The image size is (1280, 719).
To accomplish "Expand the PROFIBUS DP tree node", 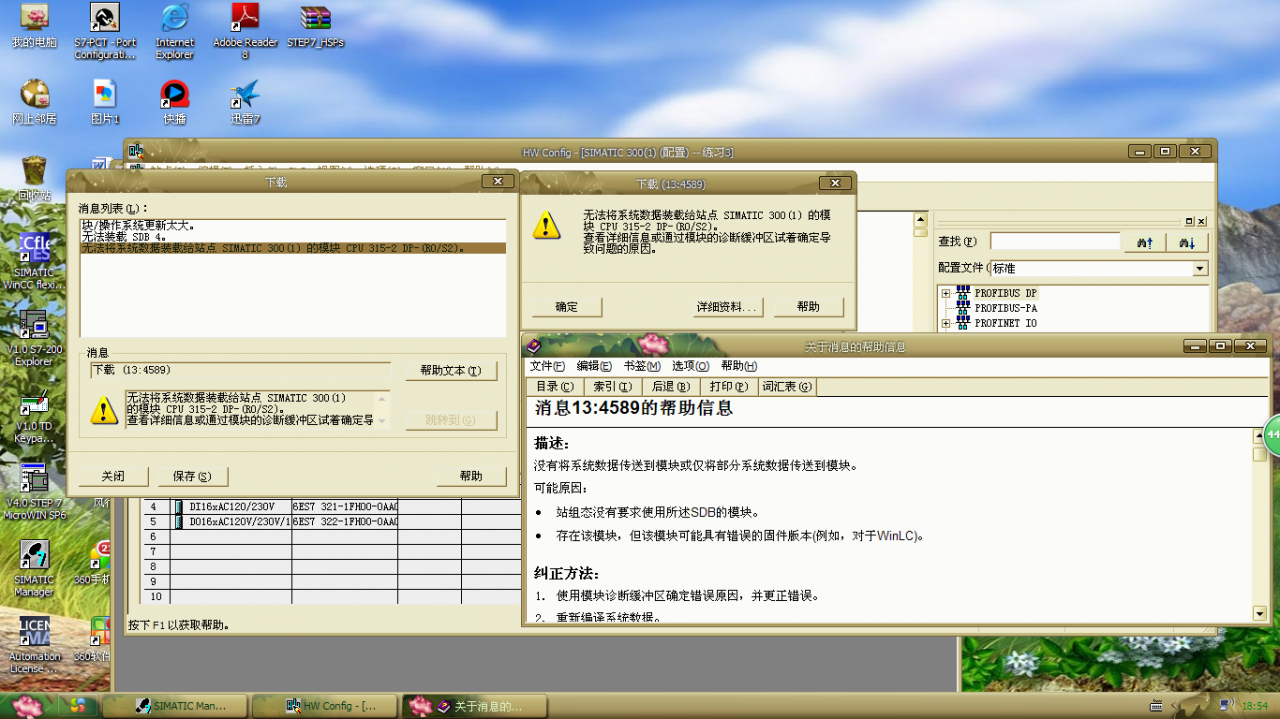I will pos(945,294).
